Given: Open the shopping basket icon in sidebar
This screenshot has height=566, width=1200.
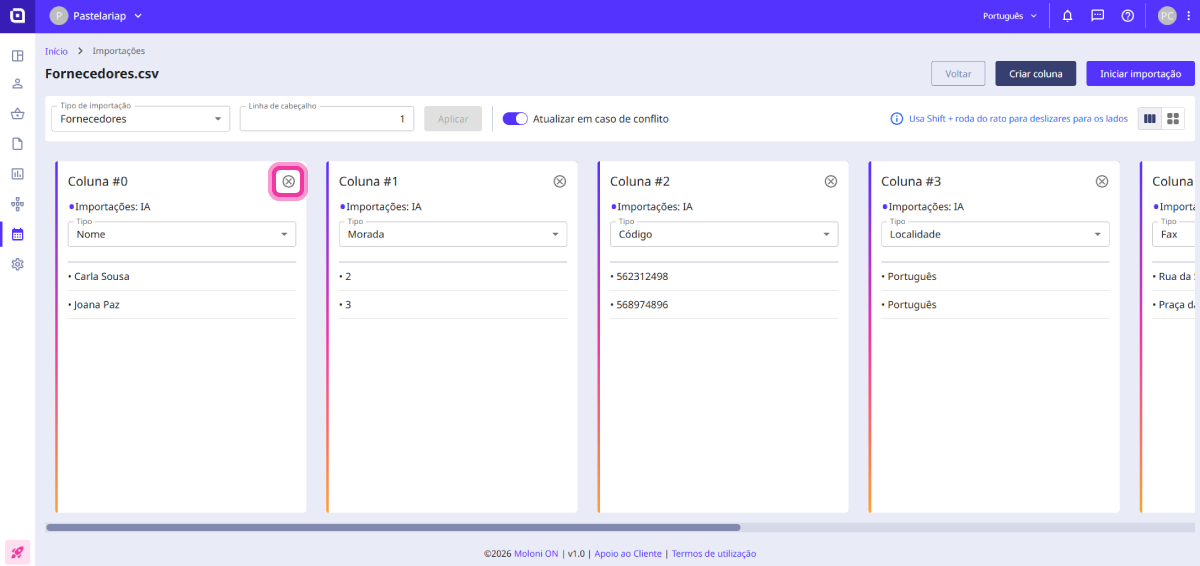Looking at the screenshot, I should tap(17, 114).
